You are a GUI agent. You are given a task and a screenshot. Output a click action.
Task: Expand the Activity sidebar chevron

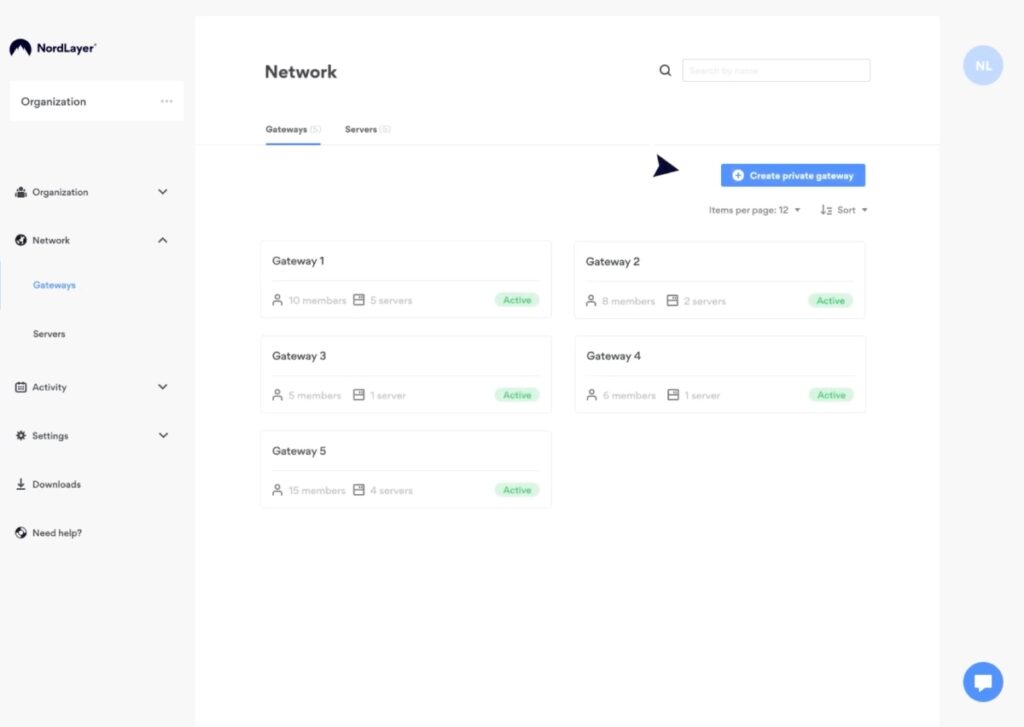163,387
